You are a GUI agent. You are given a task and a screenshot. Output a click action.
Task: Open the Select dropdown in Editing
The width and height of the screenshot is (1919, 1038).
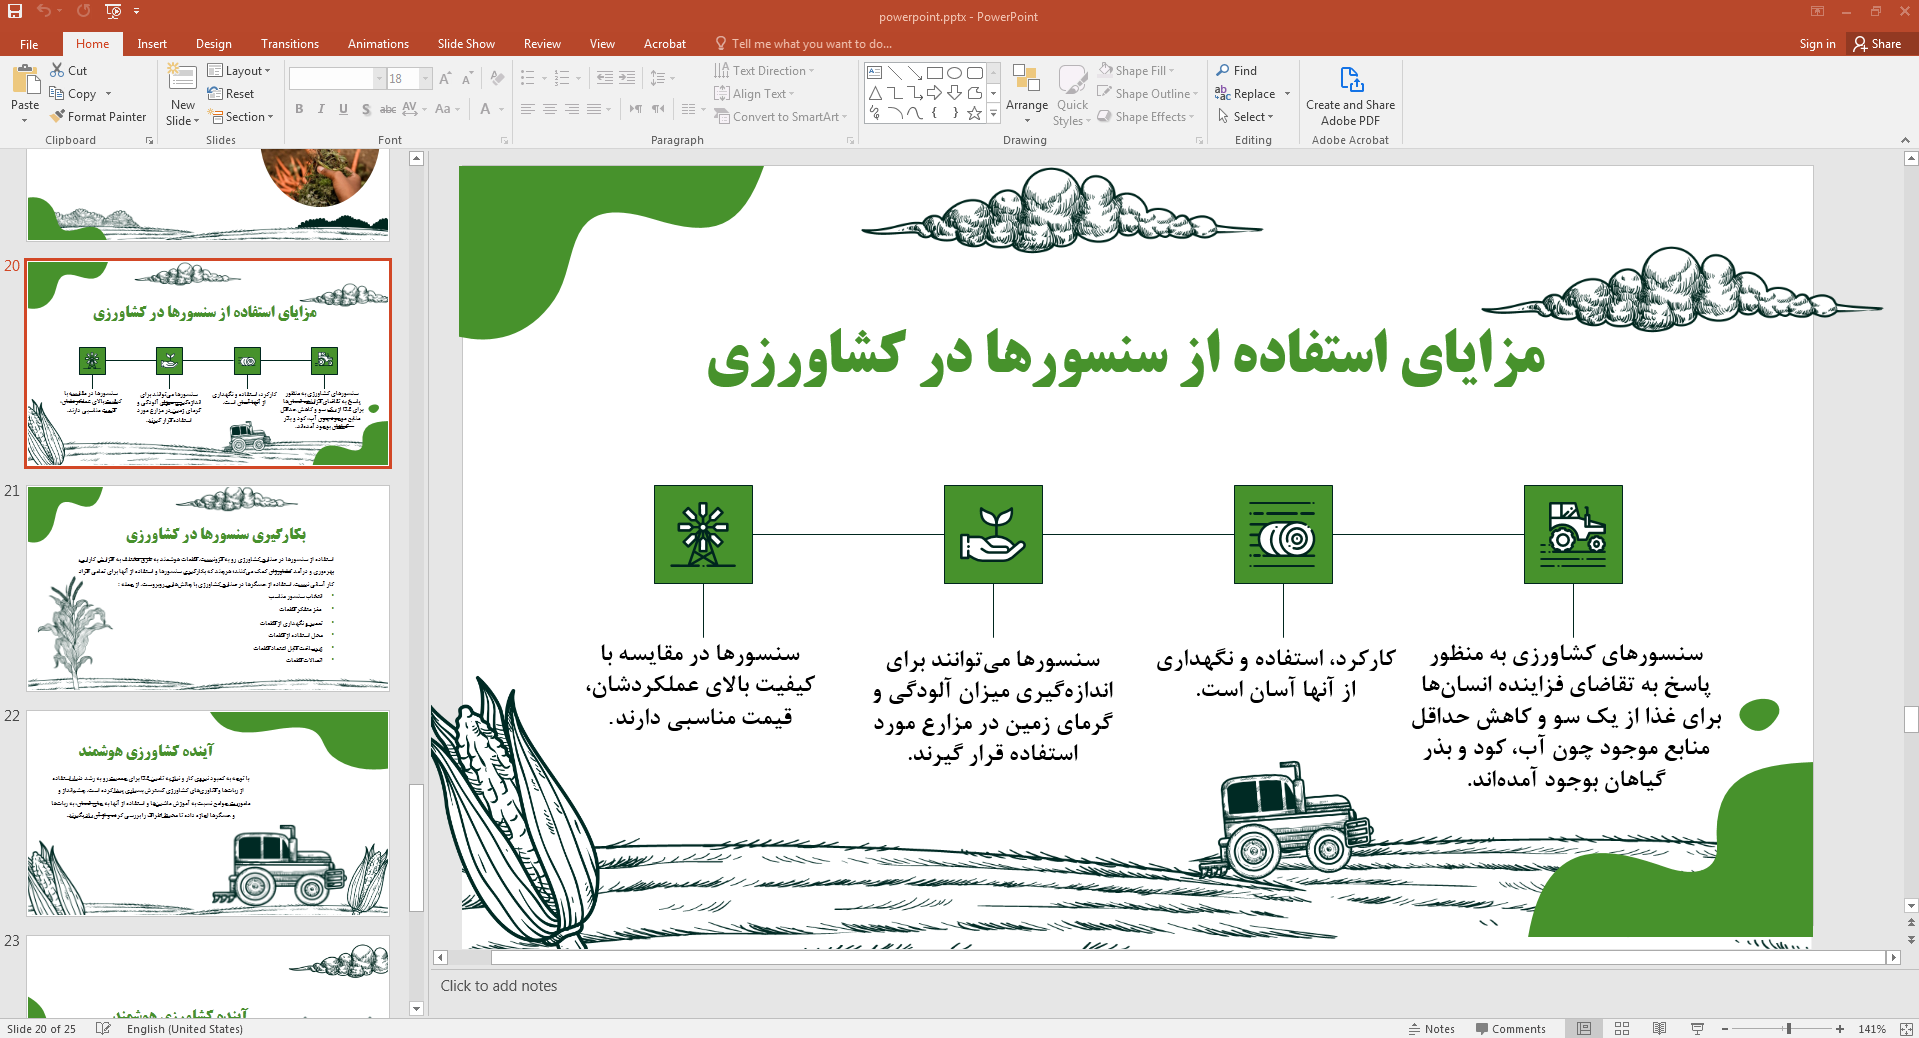[1246, 116]
